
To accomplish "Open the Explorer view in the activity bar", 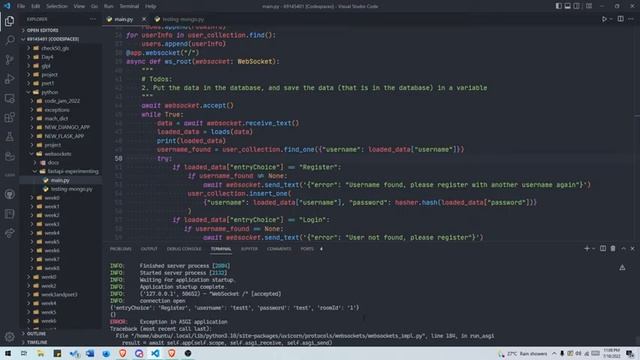I will click(x=9, y=21).
